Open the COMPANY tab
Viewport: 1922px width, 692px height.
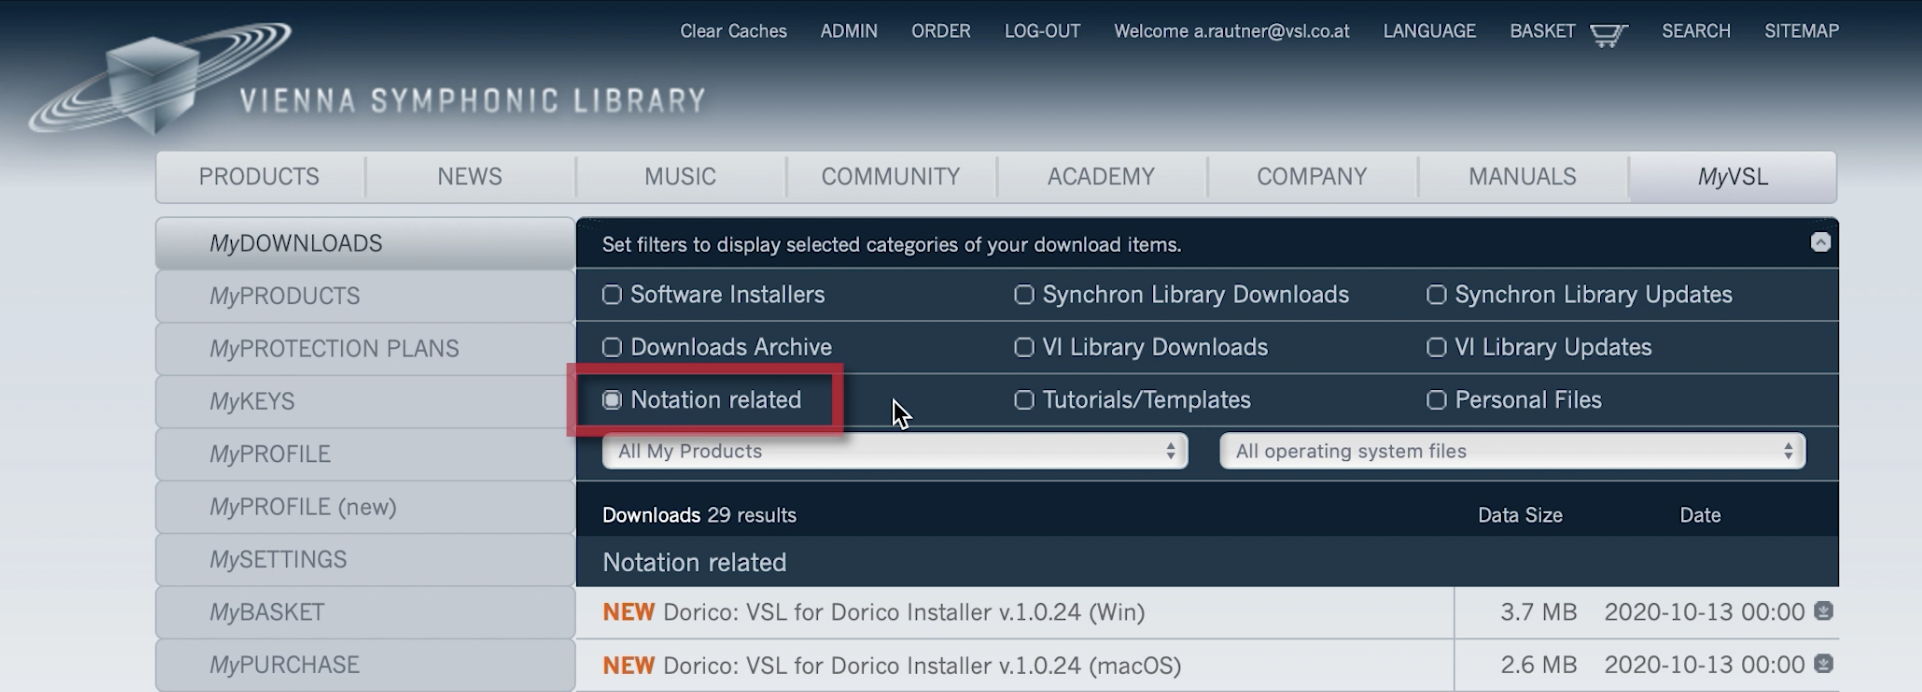coord(1312,177)
